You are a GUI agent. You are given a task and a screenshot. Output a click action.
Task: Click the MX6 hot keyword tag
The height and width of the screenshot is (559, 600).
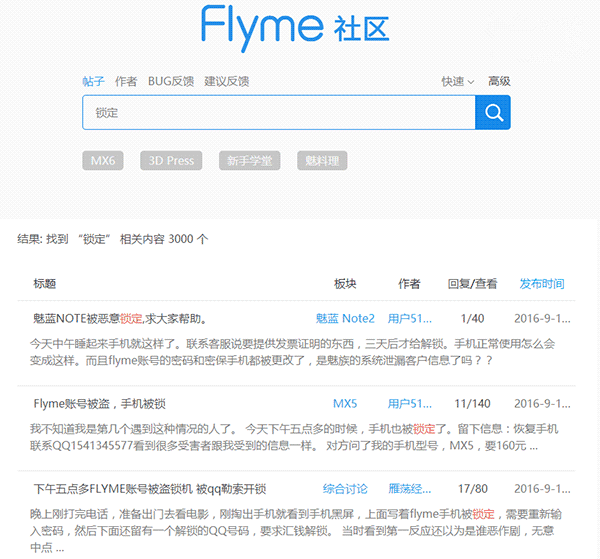click(x=103, y=160)
